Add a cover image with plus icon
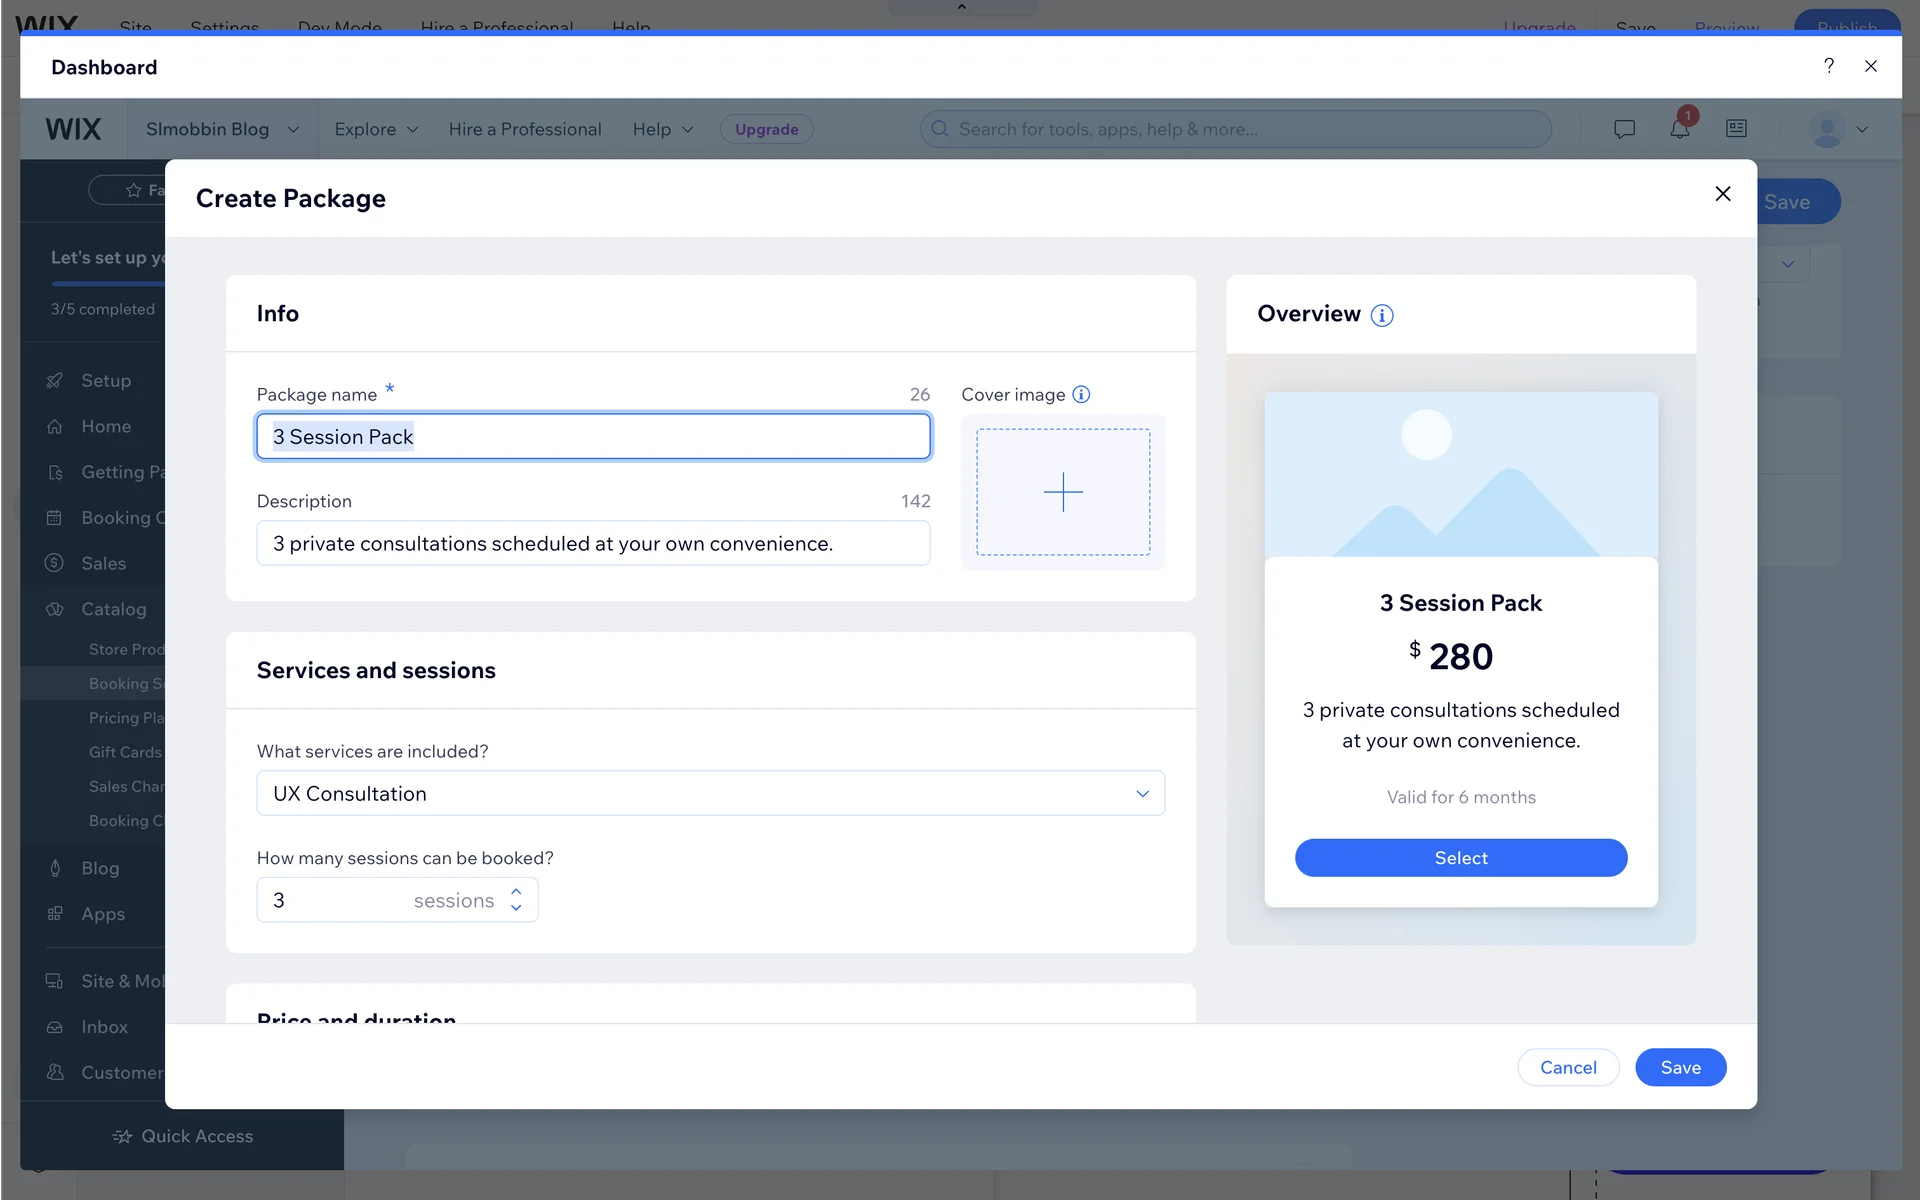 [1063, 492]
